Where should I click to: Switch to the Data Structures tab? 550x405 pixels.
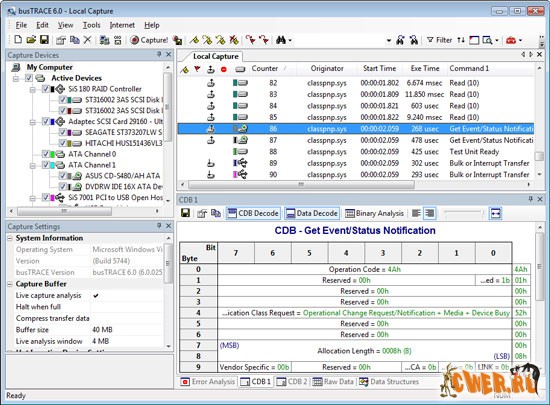(x=389, y=382)
